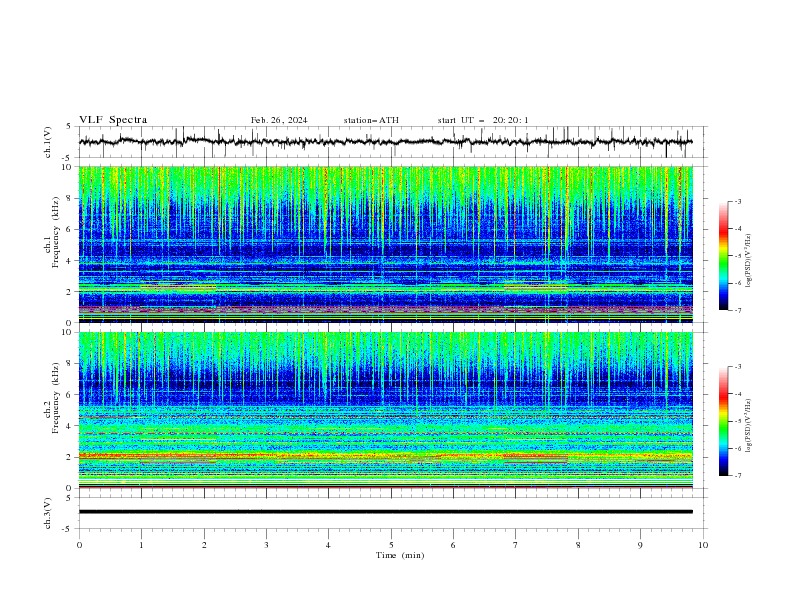Click the 'Time (min)' axis label
The width and height of the screenshot is (792, 612).
[x=400, y=555]
